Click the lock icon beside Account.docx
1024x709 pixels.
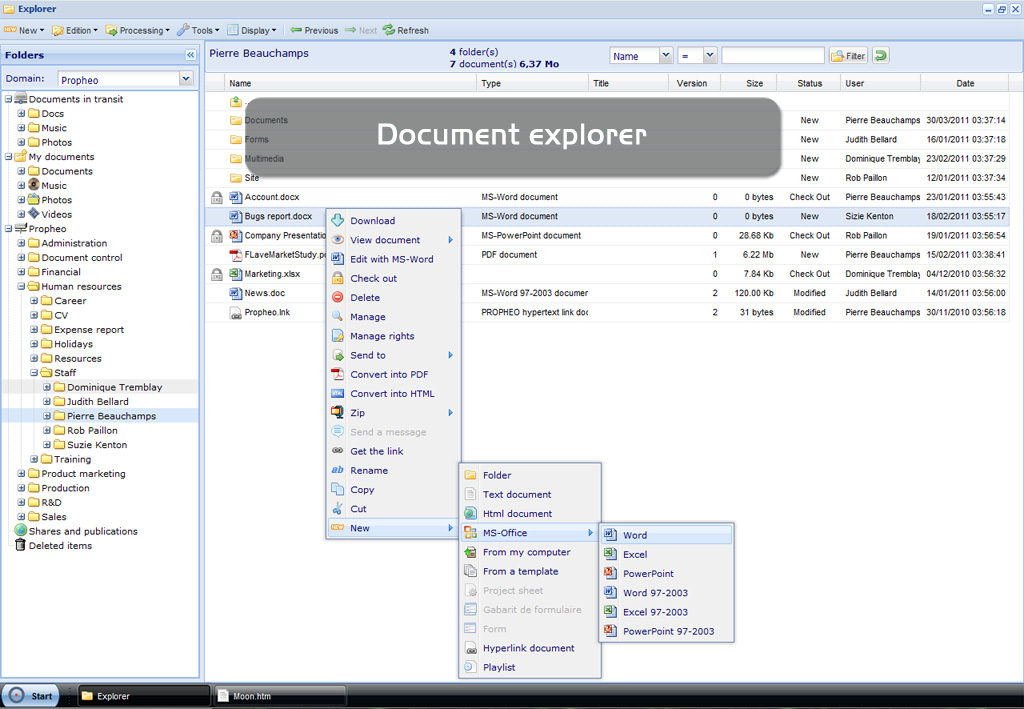pyautogui.click(x=216, y=197)
